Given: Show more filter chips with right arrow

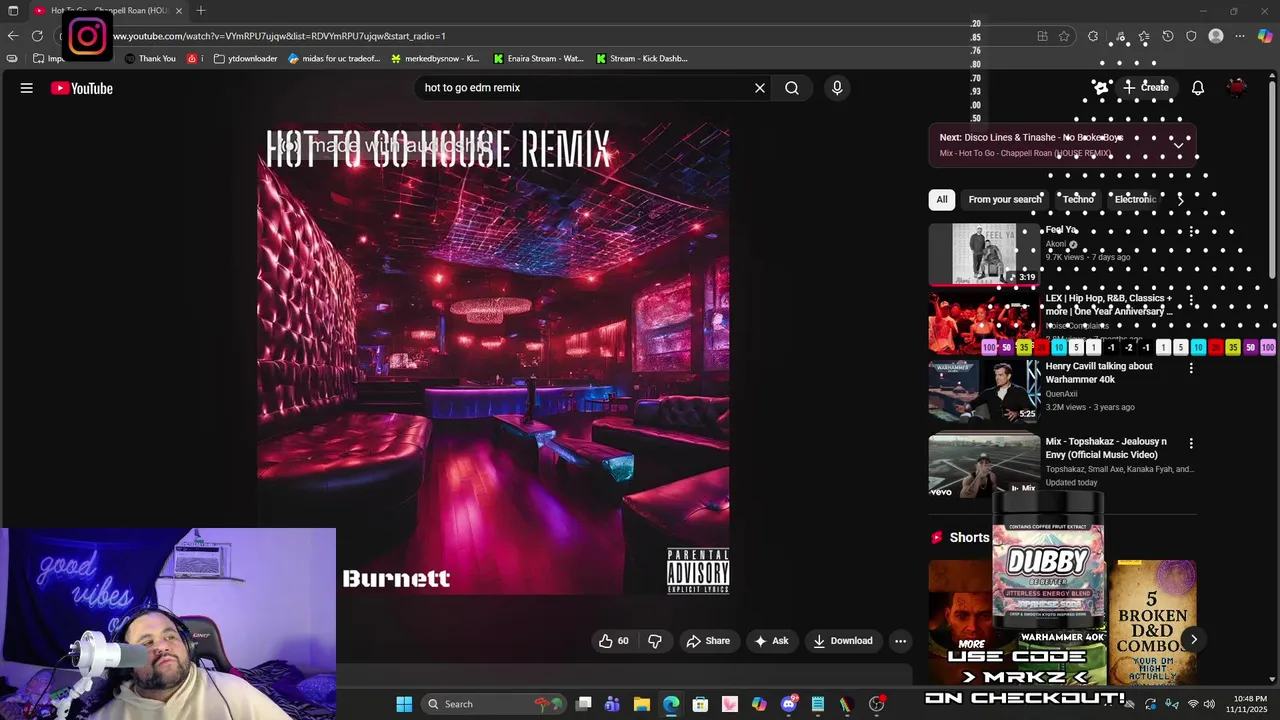Looking at the screenshot, I should tap(1180, 199).
